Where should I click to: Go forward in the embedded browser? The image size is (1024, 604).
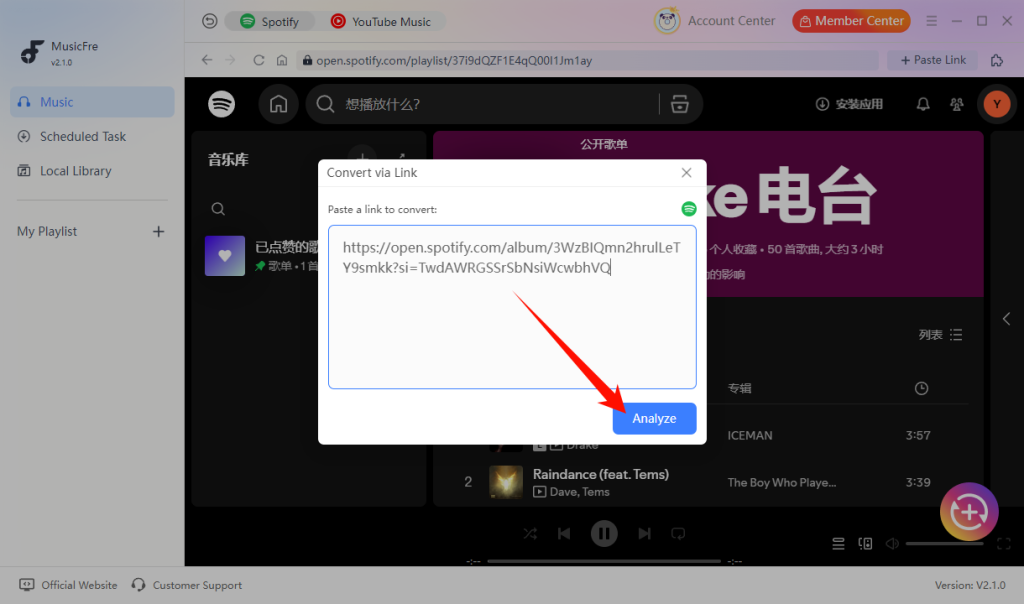(x=231, y=60)
